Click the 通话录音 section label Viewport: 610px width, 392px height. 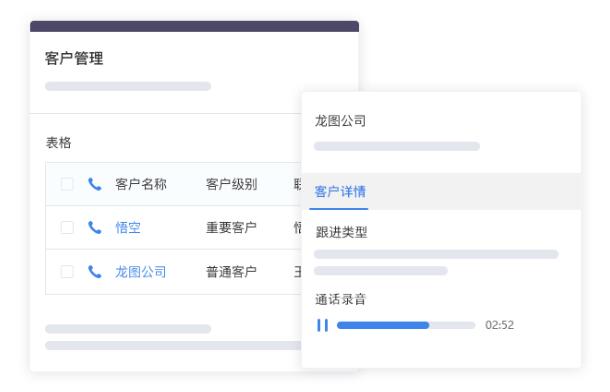coord(340,299)
